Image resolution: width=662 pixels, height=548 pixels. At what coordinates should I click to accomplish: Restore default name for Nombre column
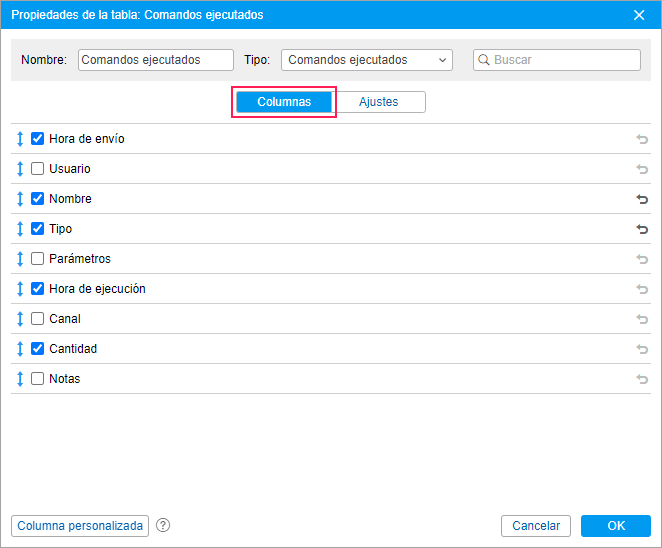pyautogui.click(x=642, y=199)
